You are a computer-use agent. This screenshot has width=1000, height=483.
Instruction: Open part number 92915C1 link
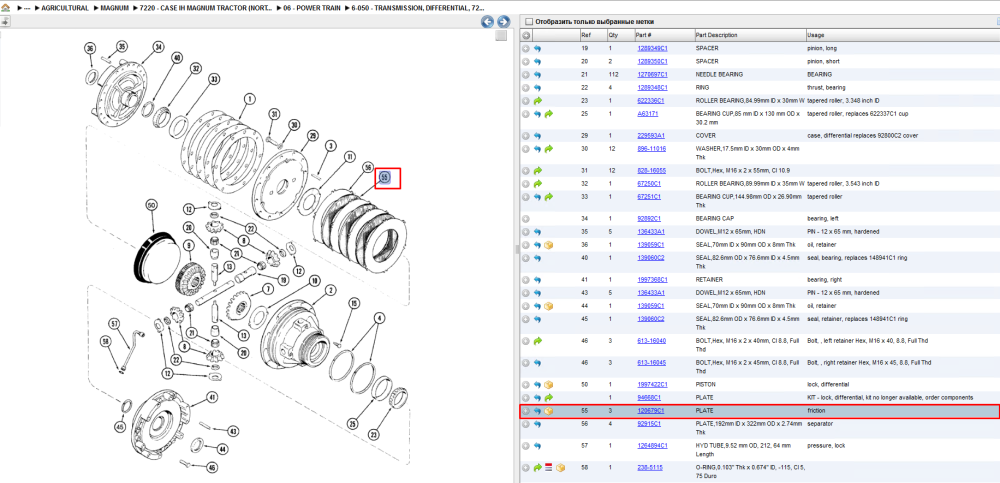(x=649, y=424)
